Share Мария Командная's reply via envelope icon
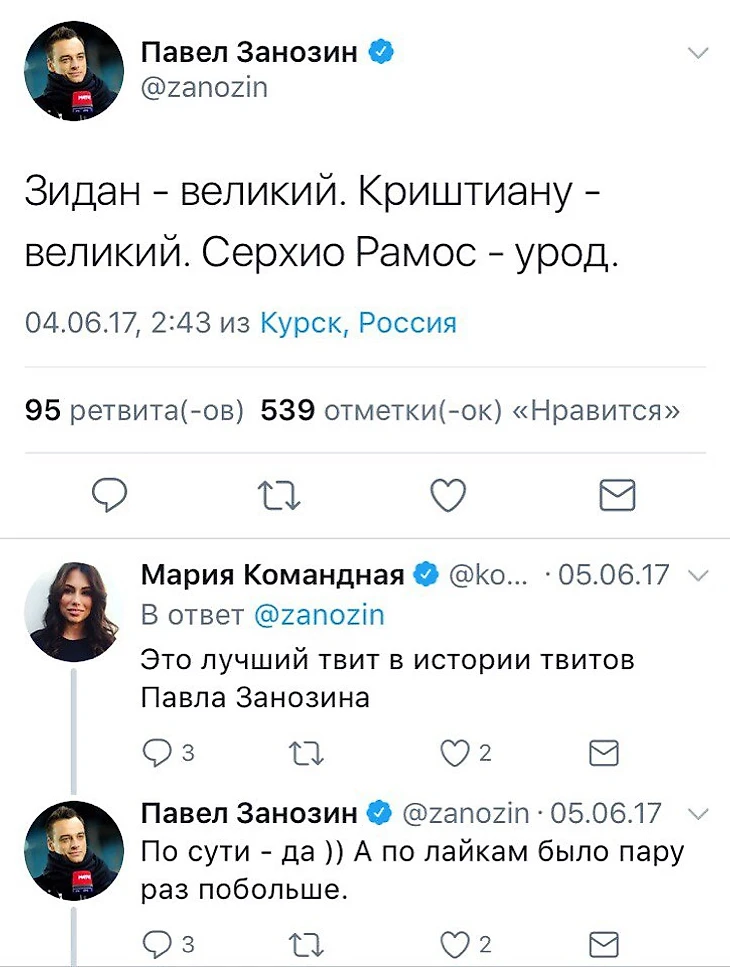 click(604, 754)
